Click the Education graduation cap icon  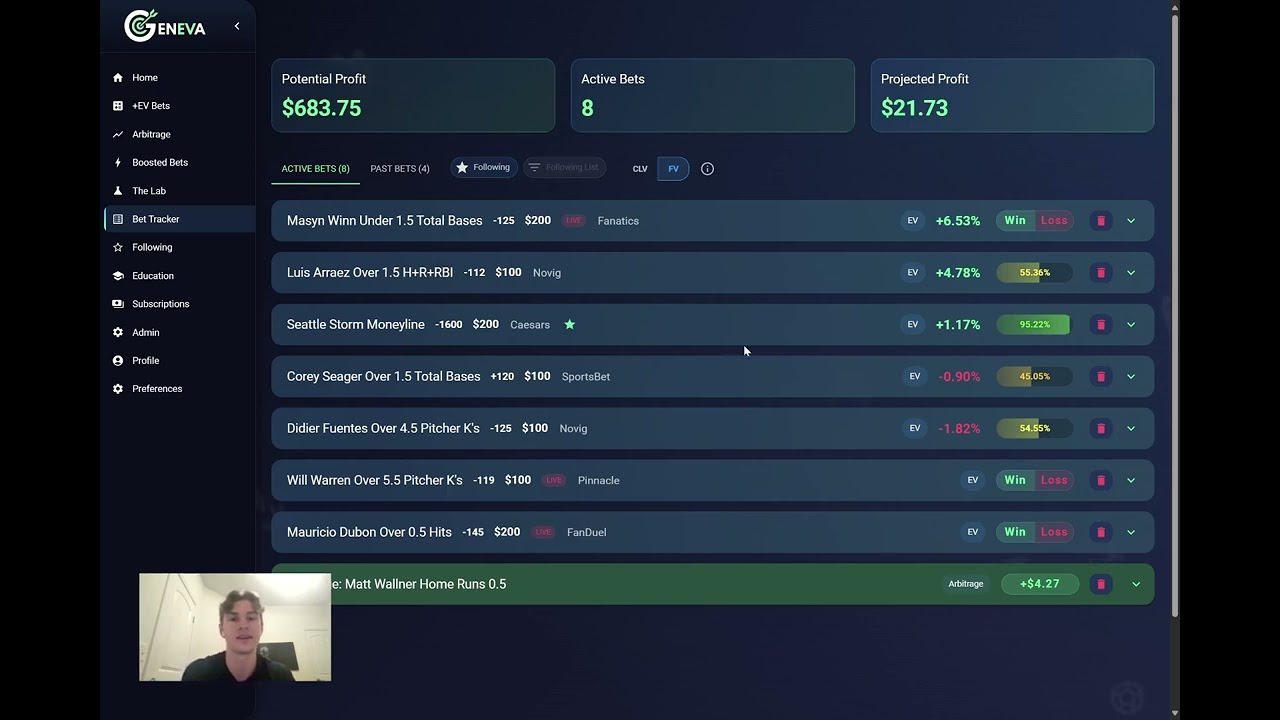coord(118,276)
